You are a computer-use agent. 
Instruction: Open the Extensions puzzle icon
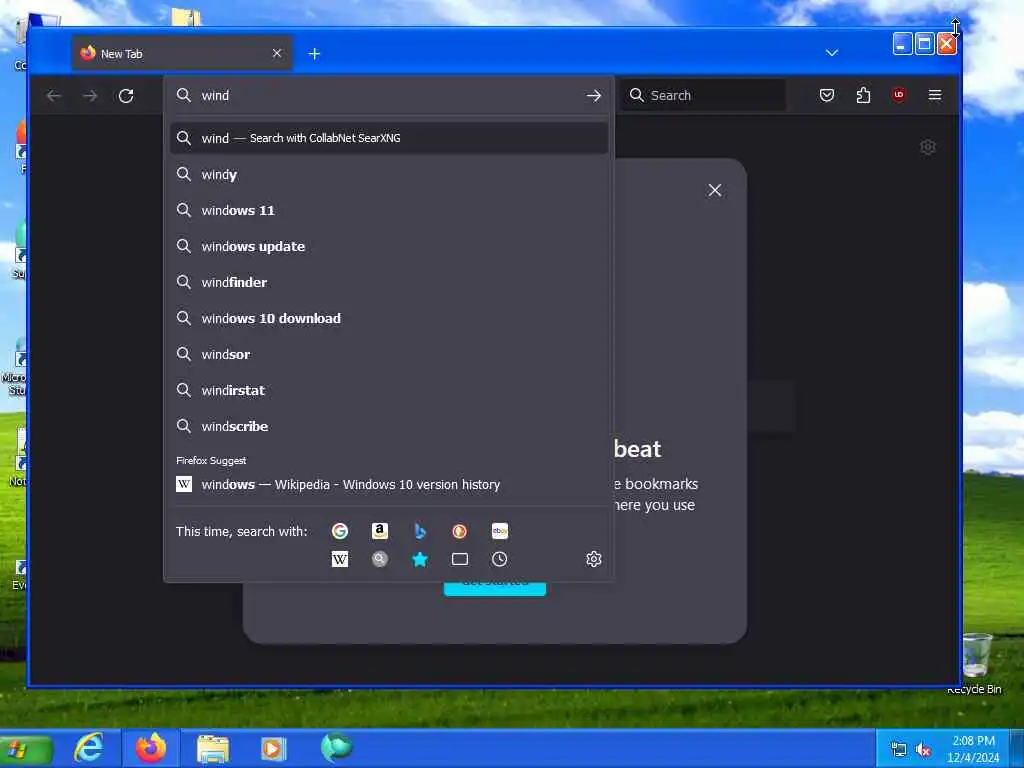(x=863, y=95)
